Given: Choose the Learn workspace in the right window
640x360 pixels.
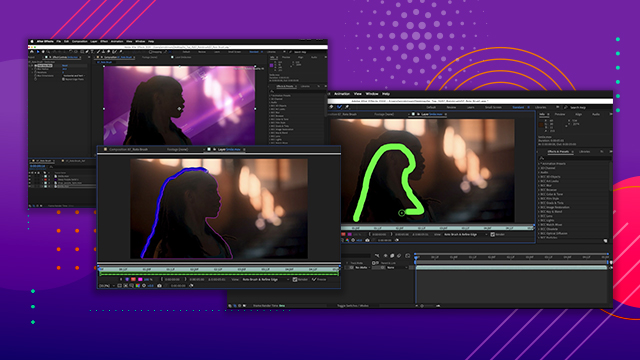Looking at the screenshot, I should click(471, 107).
